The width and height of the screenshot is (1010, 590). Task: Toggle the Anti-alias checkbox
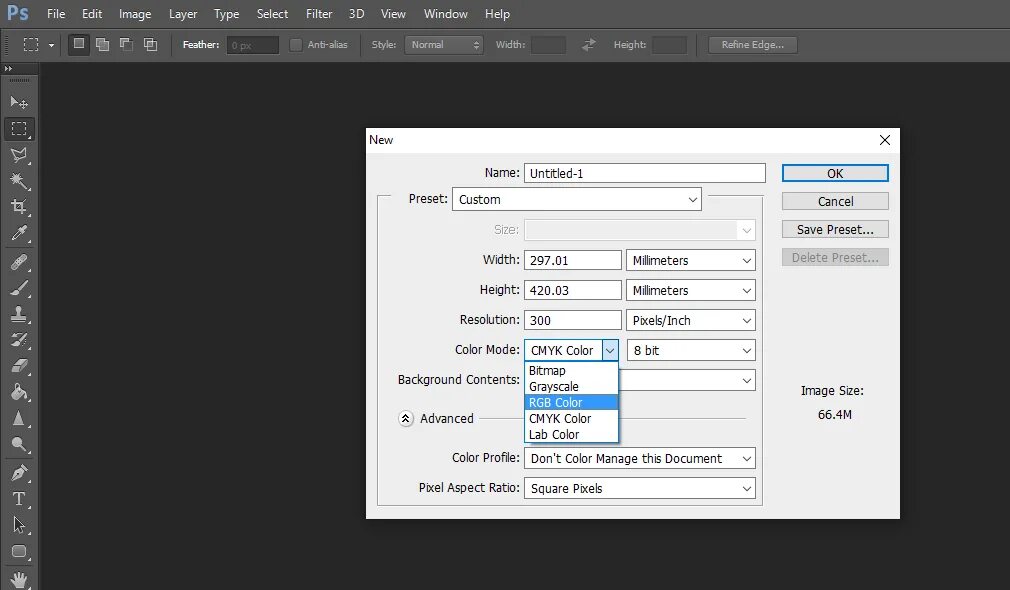(x=296, y=44)
